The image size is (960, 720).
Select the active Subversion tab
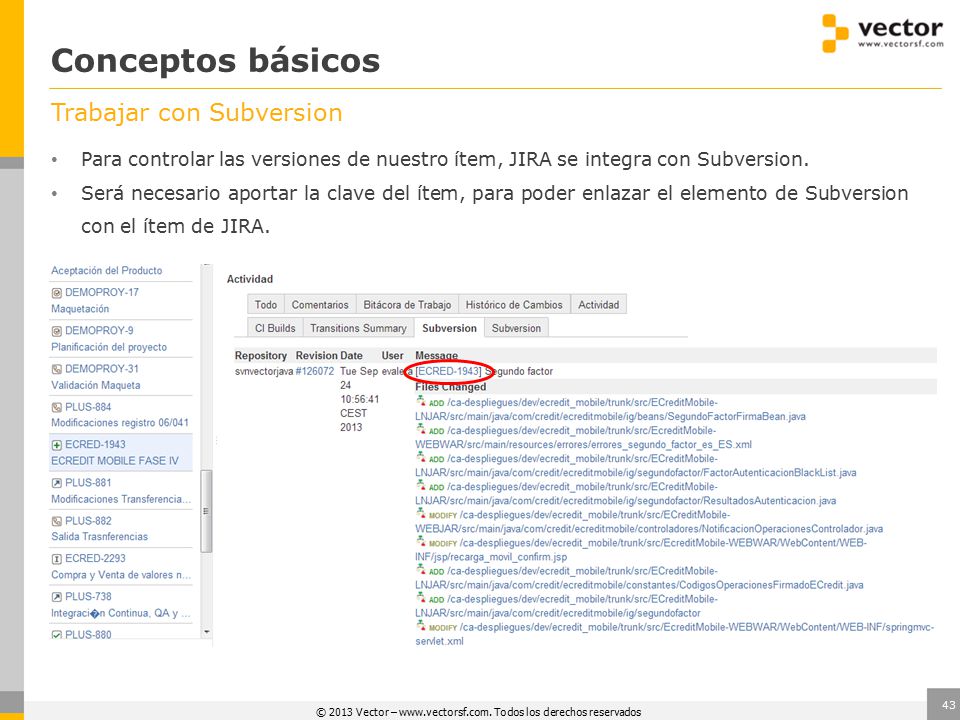(449, 328)
